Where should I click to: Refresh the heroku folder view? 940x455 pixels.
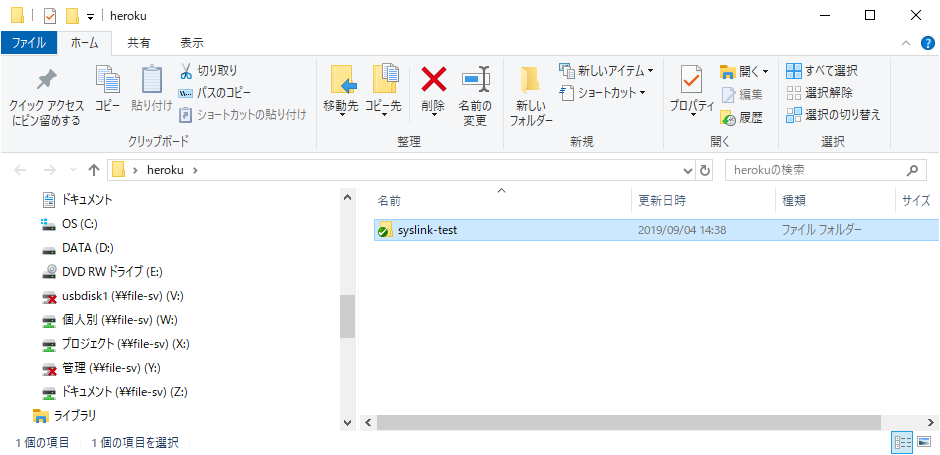tap(705, 170)
